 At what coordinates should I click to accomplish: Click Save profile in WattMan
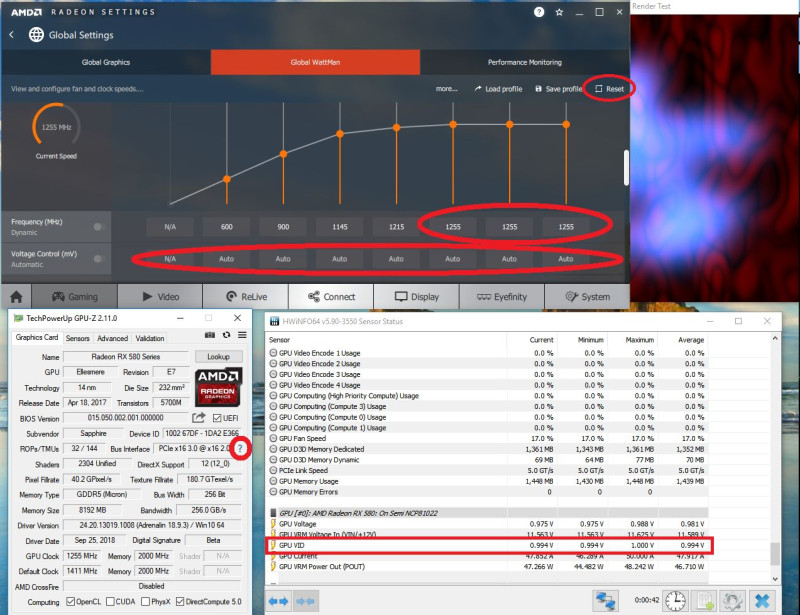pyautogui.click(x=558, y=89)
